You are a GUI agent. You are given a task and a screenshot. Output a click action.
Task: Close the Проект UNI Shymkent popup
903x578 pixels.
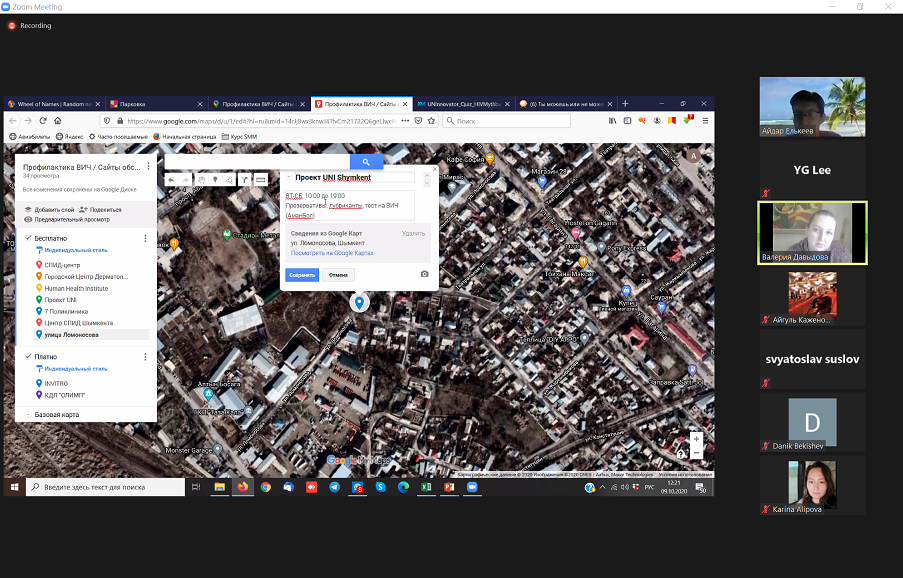click(x=435, y=169)
